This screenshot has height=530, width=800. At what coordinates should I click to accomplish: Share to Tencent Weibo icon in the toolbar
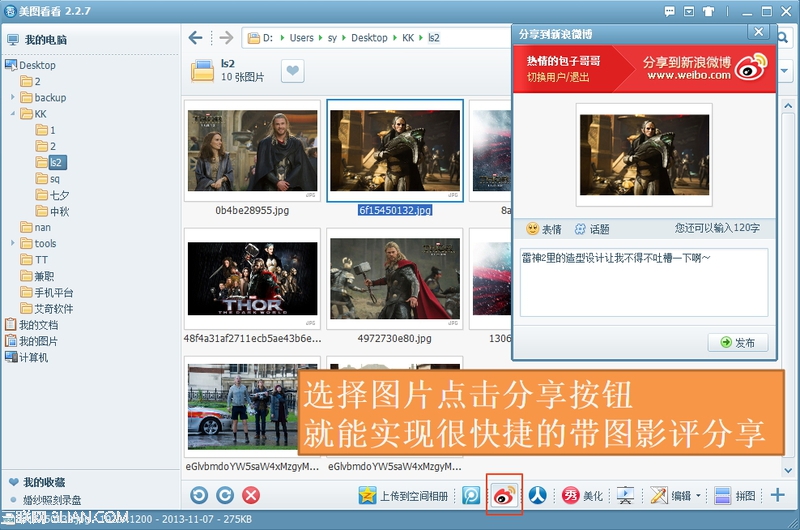tap(471, 495)
